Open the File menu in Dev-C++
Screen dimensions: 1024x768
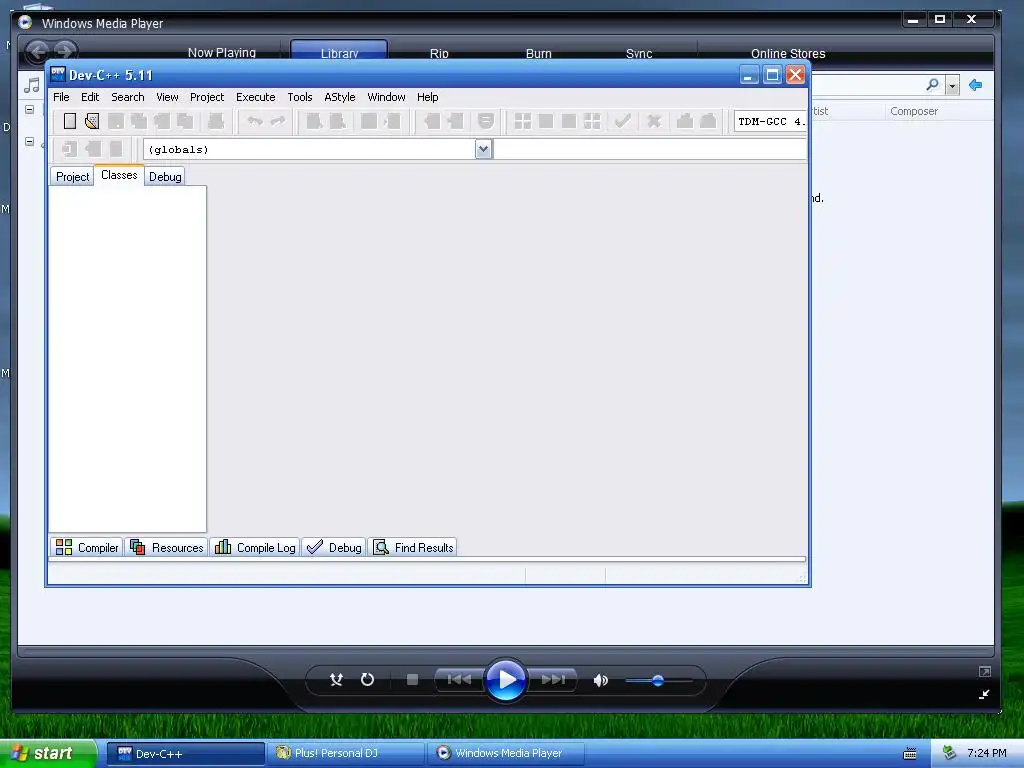coord(61,97)
